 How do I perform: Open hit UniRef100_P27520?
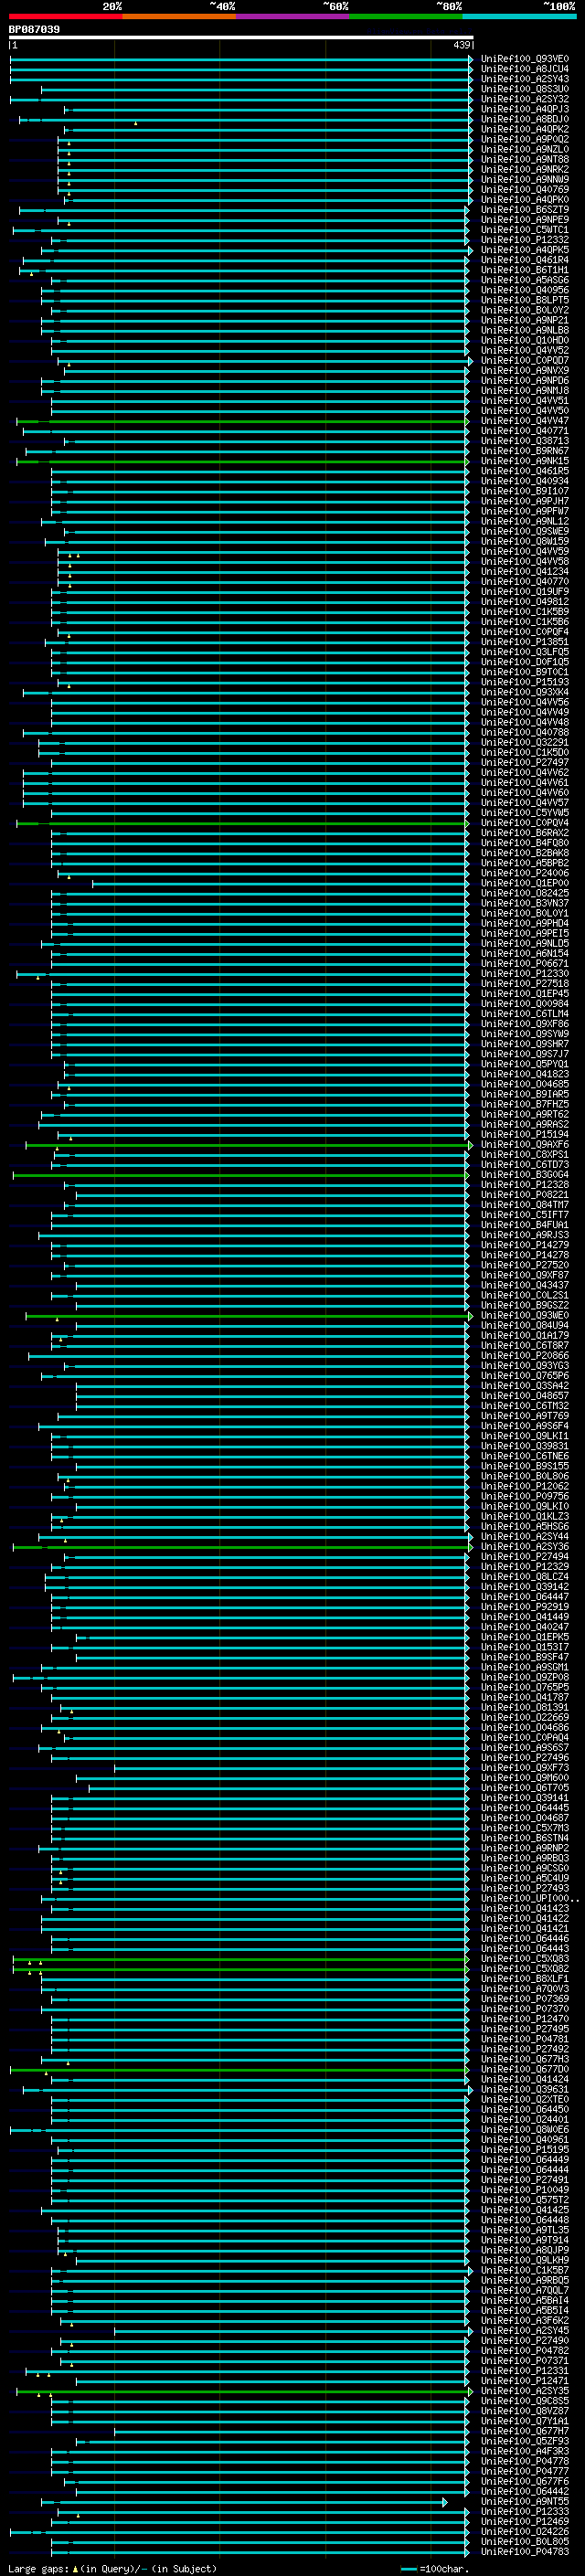[x=525, y=1265]
